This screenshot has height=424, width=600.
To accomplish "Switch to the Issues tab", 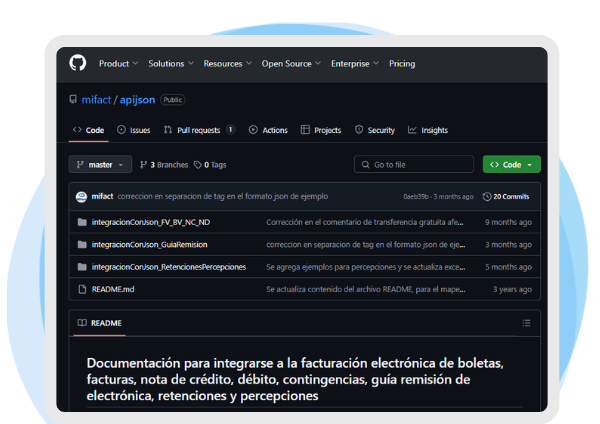I will click(134, 130).
